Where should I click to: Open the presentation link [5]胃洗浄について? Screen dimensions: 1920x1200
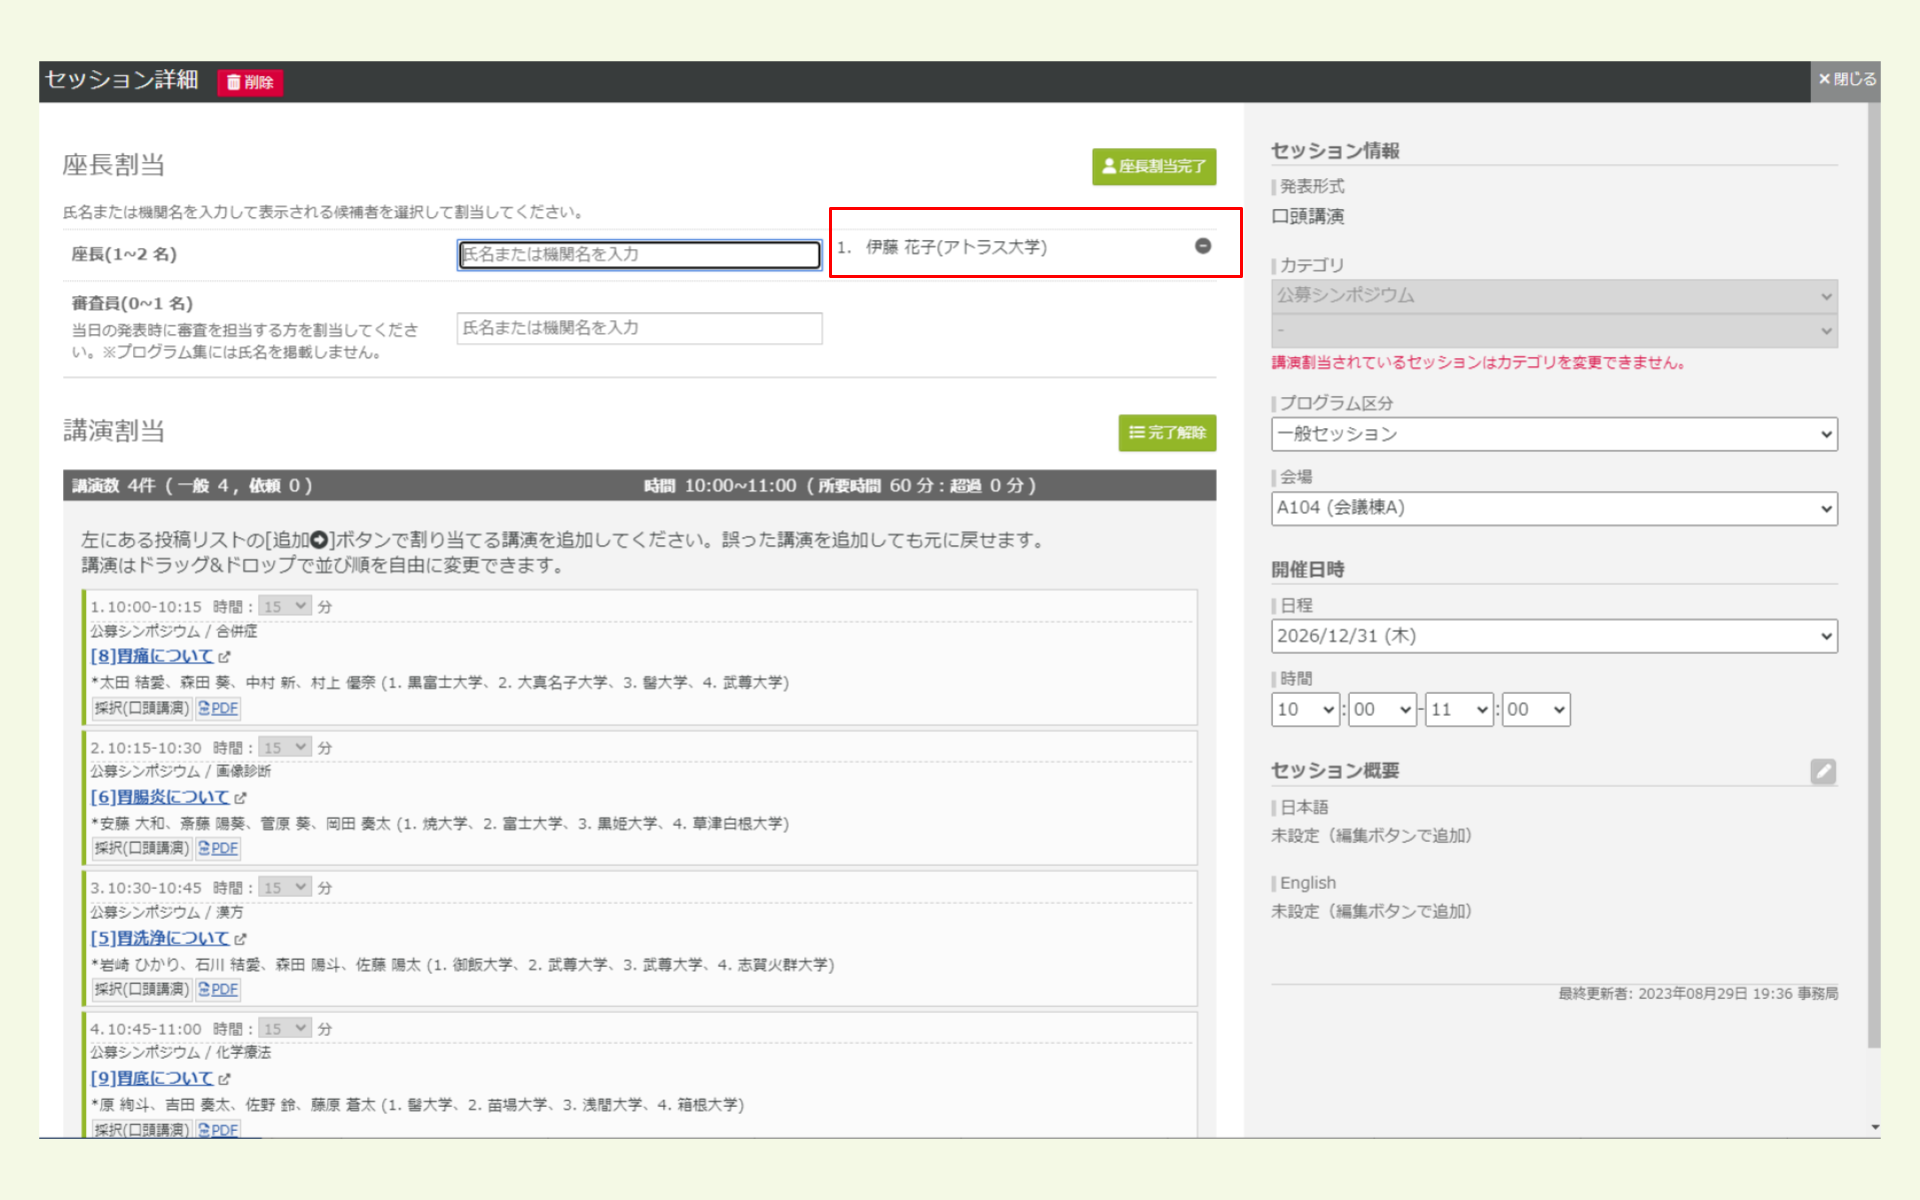[x=158, y=938]
